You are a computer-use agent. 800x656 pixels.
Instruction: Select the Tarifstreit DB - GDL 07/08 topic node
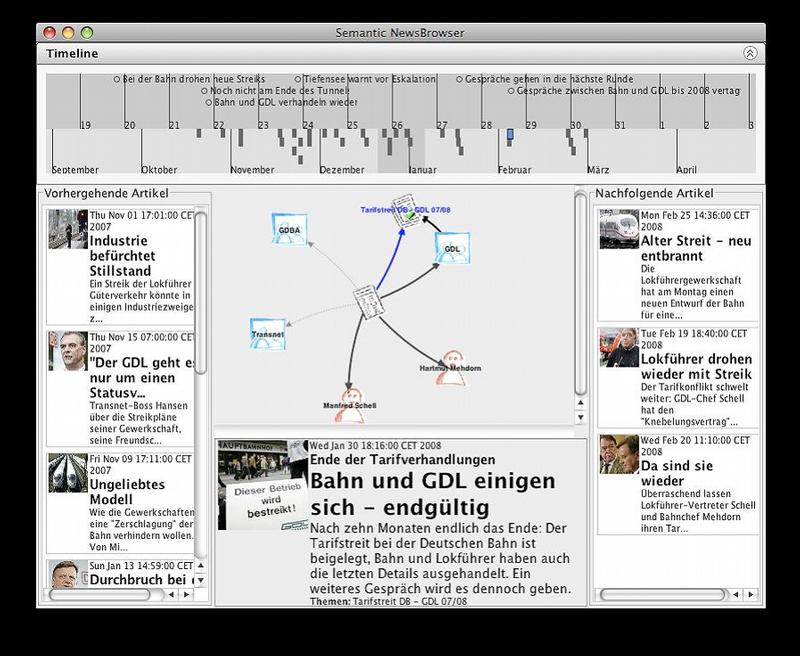[x=407, y=210]
